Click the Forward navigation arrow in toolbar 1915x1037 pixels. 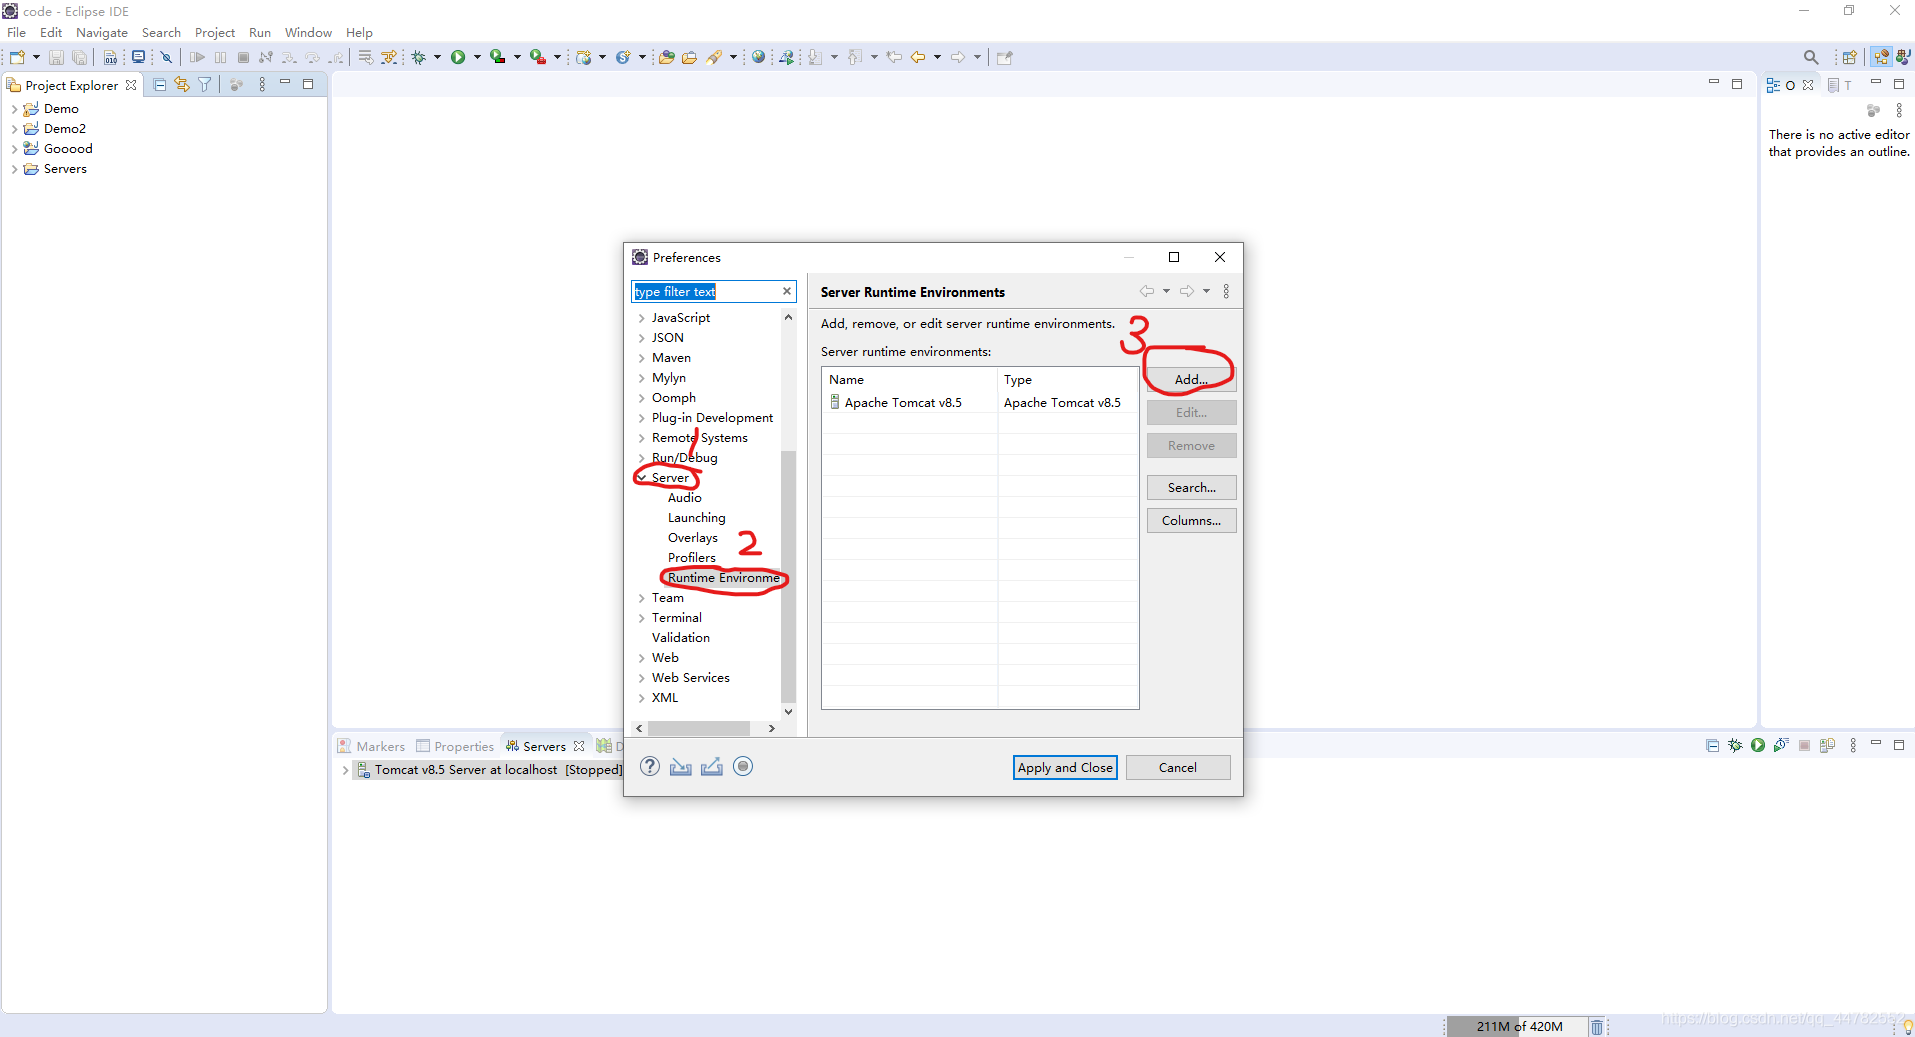(957, 57)
